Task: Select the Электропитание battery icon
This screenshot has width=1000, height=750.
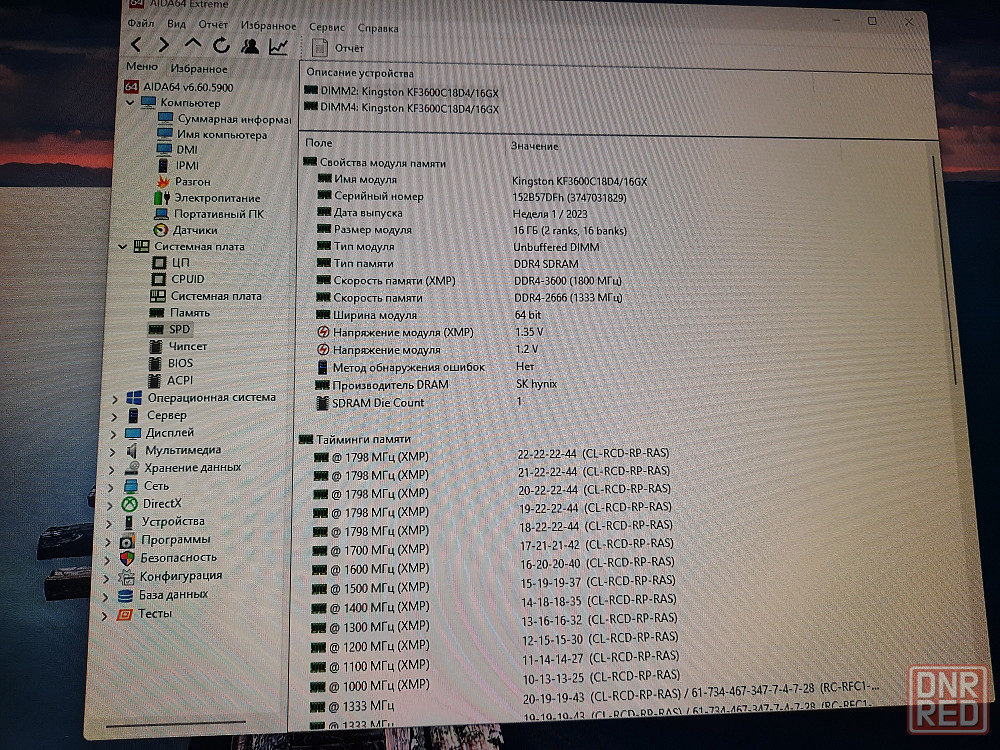Action: 162,198
